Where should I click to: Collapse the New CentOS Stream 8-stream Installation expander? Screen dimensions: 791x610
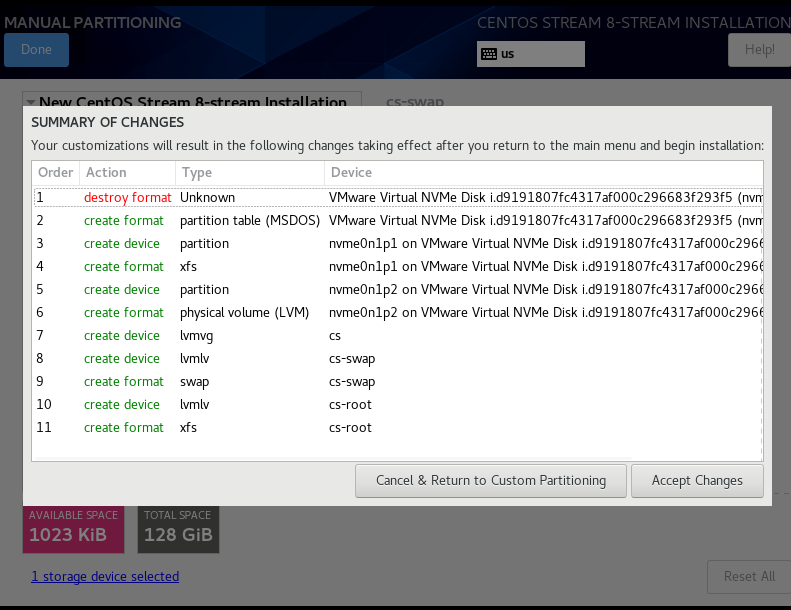[x=31, y=102]
